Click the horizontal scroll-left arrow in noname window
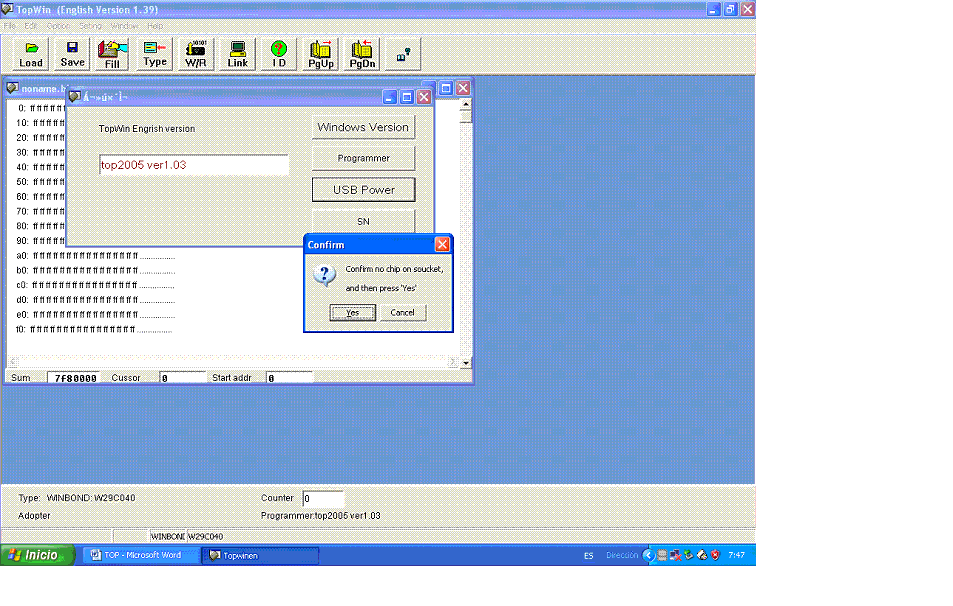 point(13,362)
